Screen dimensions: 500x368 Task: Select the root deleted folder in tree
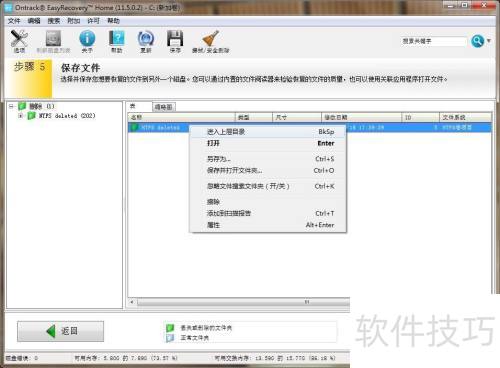pos(42,106)
